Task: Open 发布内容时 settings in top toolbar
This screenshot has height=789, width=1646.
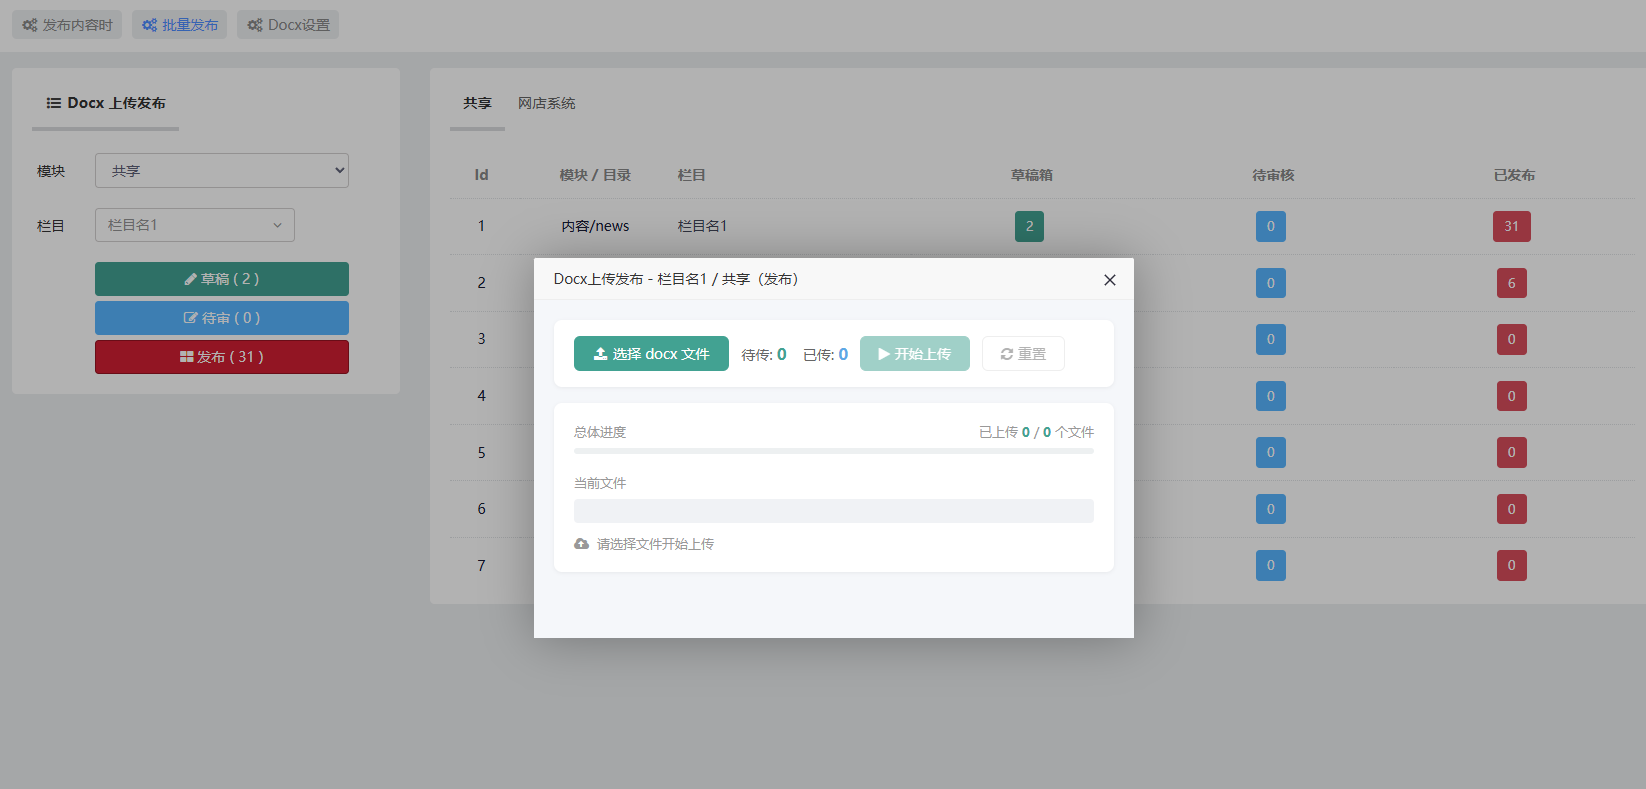Action: [x=67, y=25]
